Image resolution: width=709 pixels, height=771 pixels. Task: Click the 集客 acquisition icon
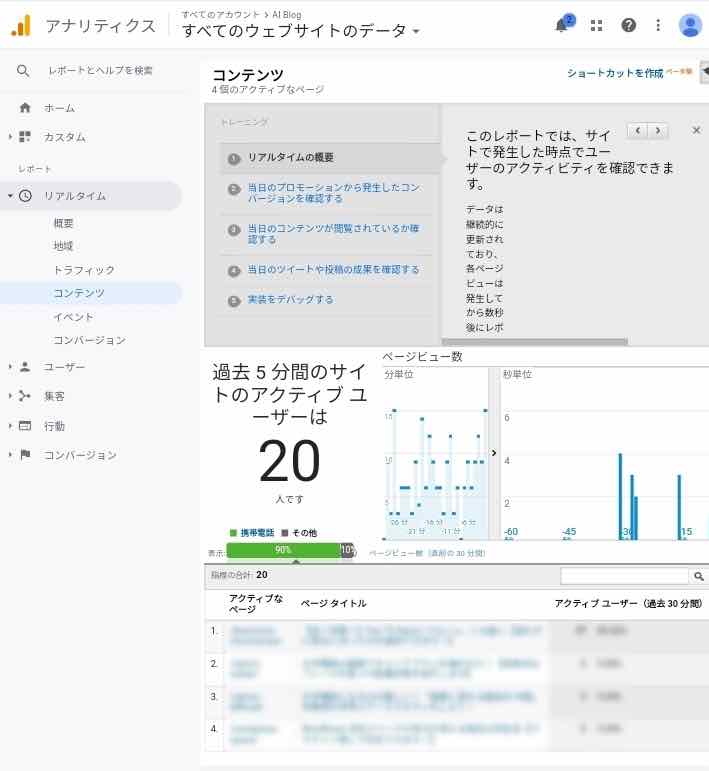pos(25,396)
